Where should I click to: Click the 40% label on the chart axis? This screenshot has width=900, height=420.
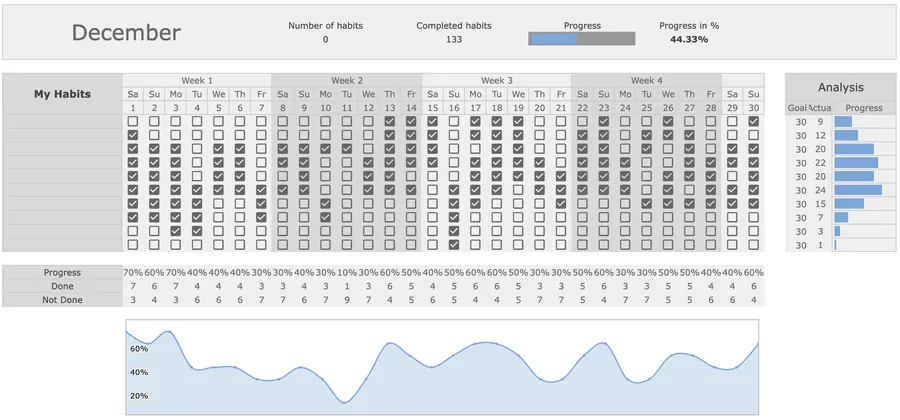click(139, 372)
